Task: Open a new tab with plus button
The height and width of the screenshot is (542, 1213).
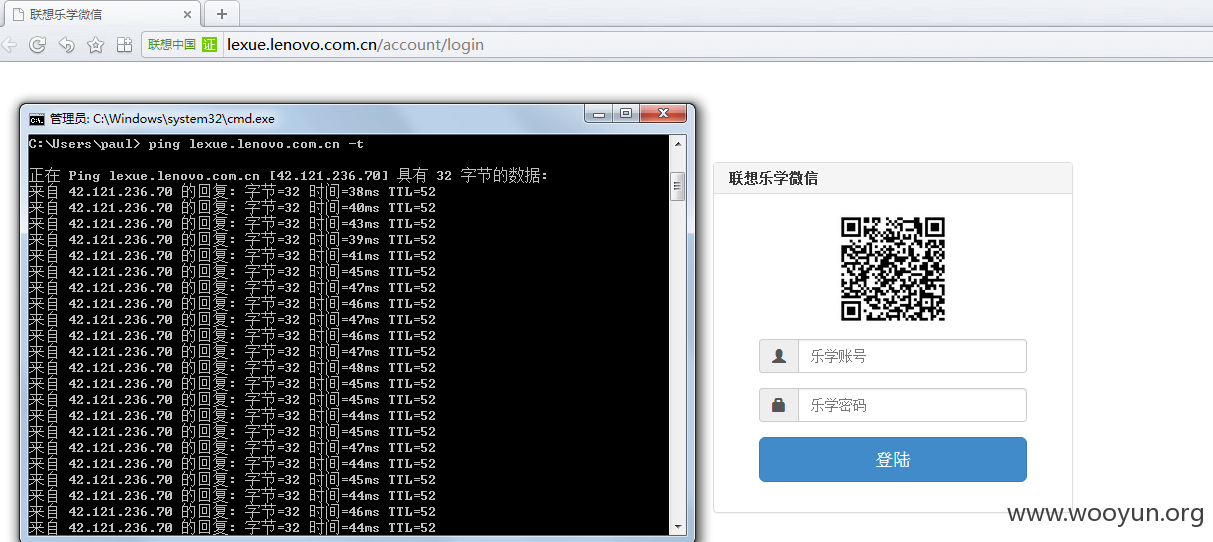Action: pos(222,14)
